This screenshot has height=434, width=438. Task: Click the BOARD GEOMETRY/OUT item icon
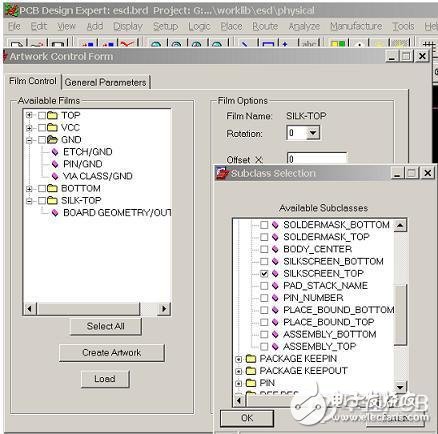point(55,213)
